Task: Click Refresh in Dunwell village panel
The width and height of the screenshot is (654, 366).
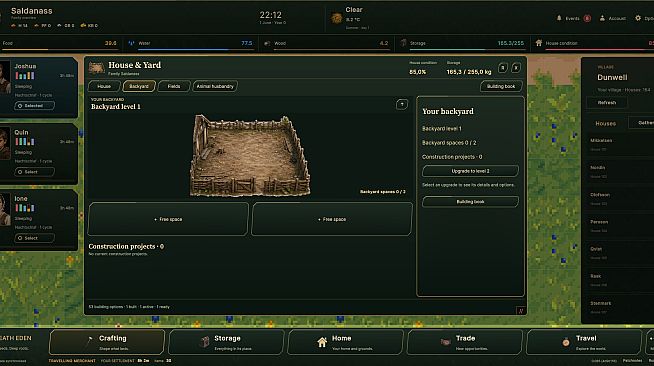Action: click(607, 103)
